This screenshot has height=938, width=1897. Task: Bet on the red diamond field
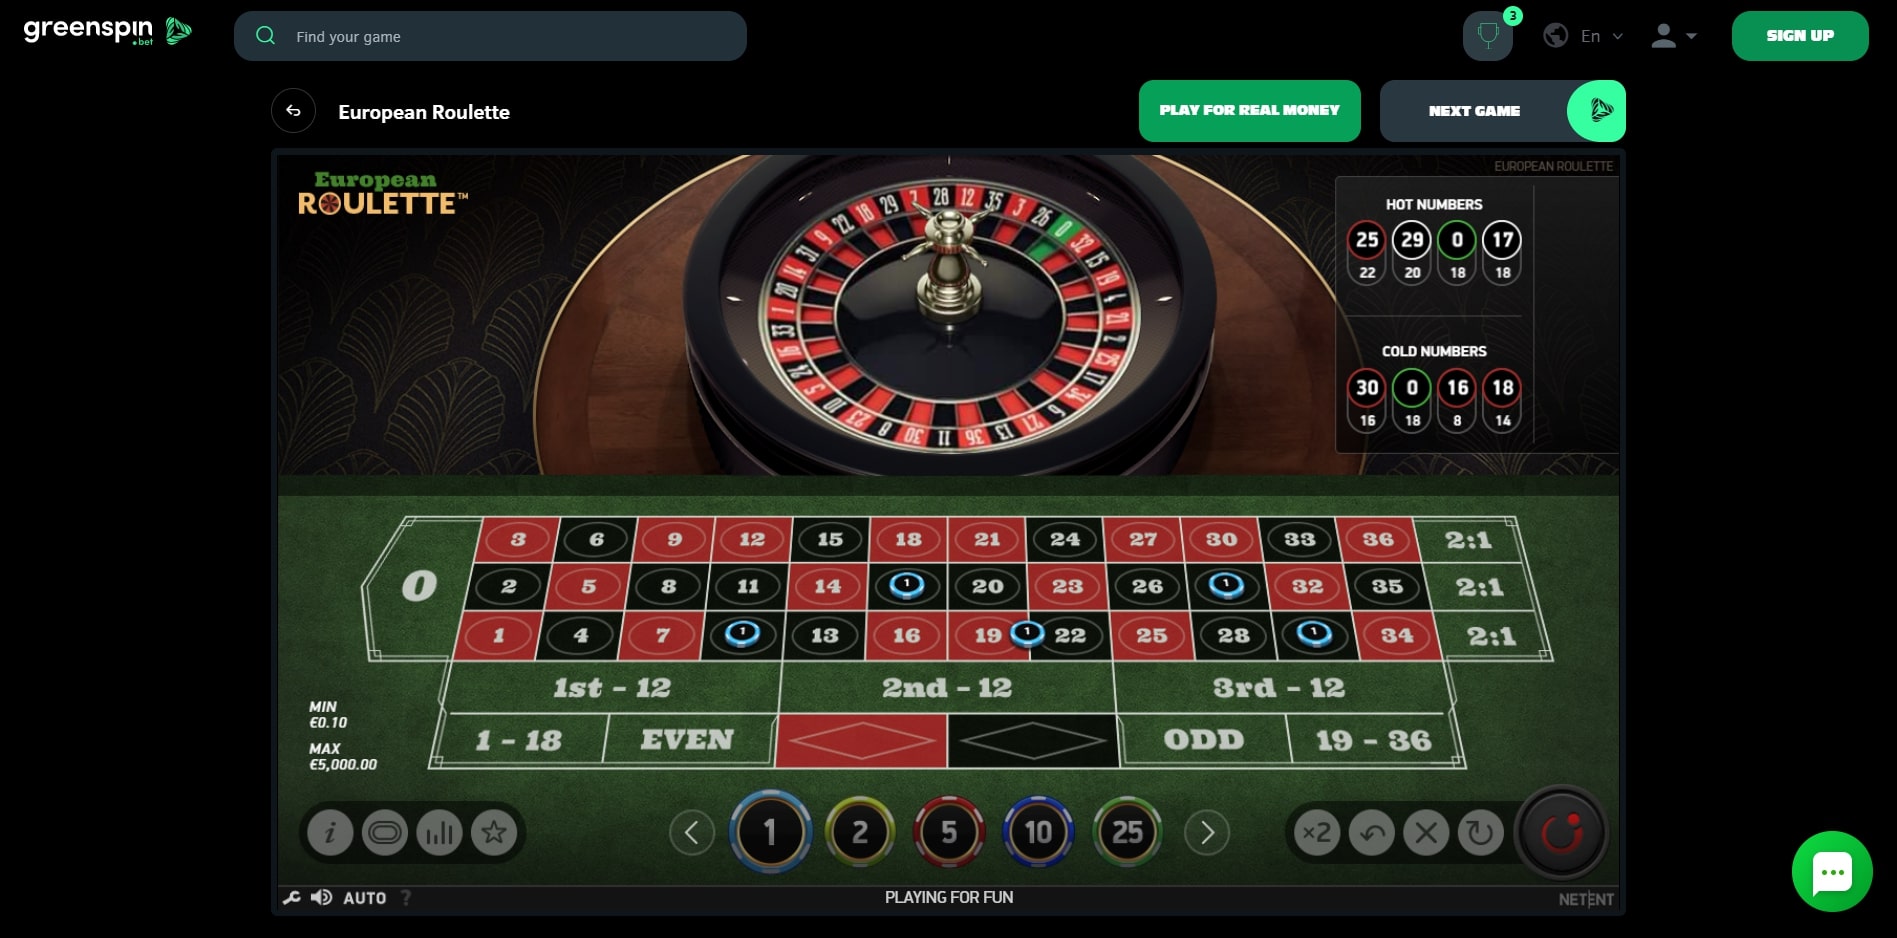pyautogui.click(x=861, y=740)
